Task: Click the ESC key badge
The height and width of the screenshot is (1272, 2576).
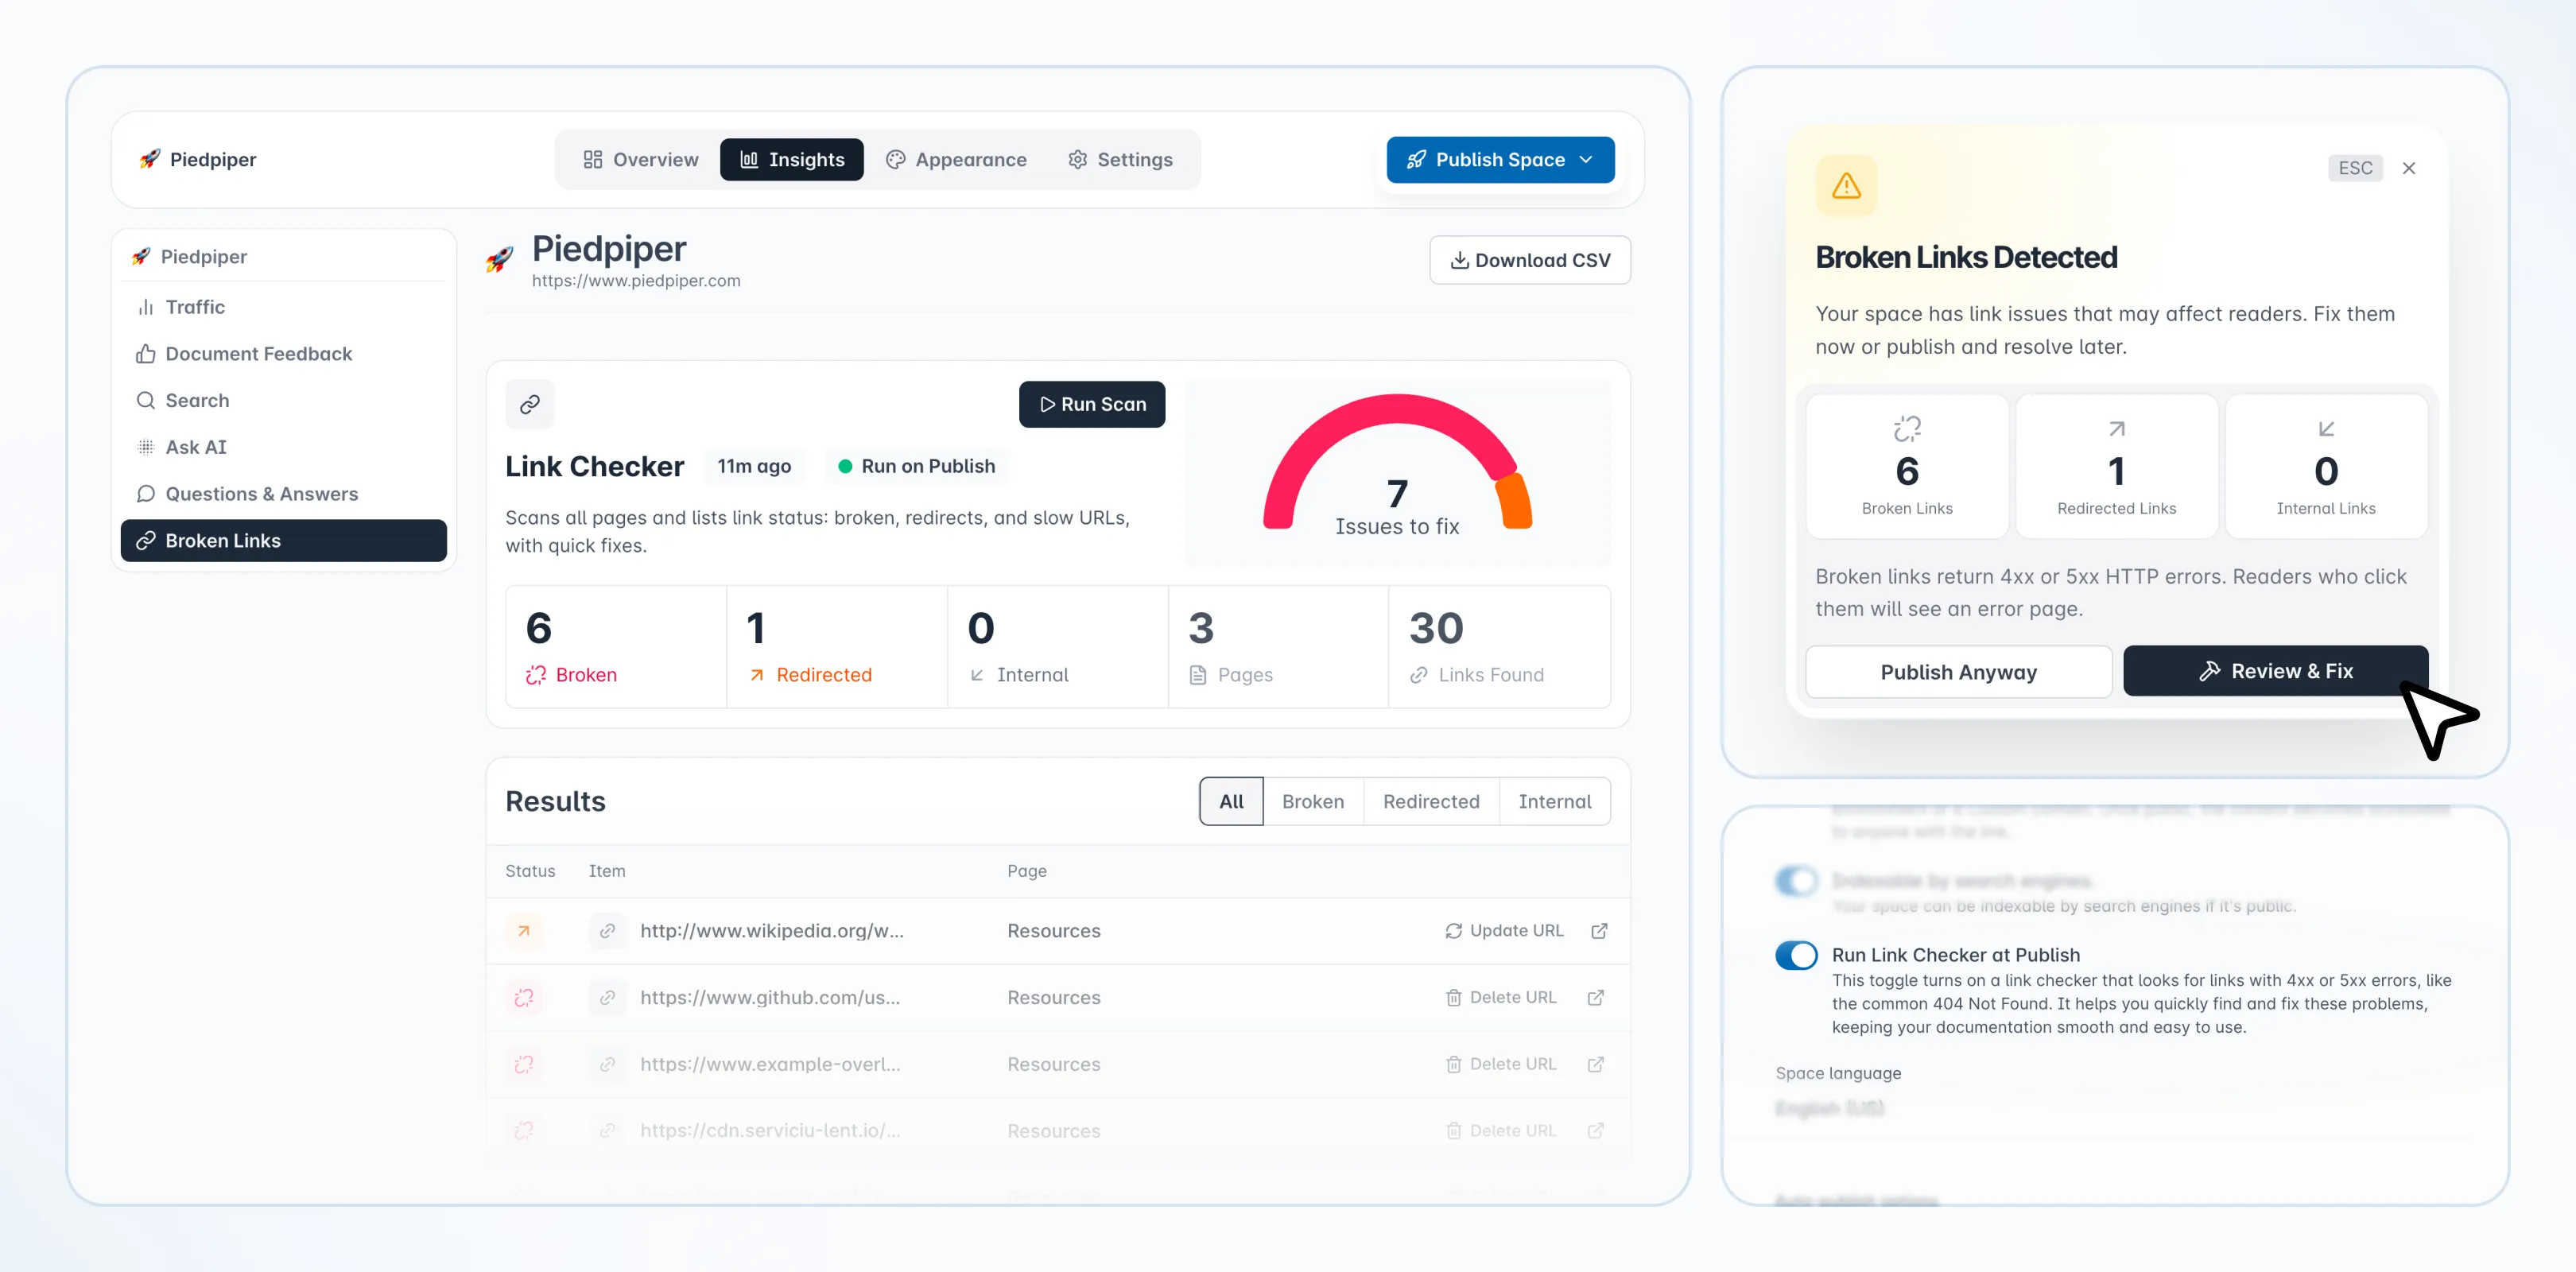Action: pos(2355,168)
